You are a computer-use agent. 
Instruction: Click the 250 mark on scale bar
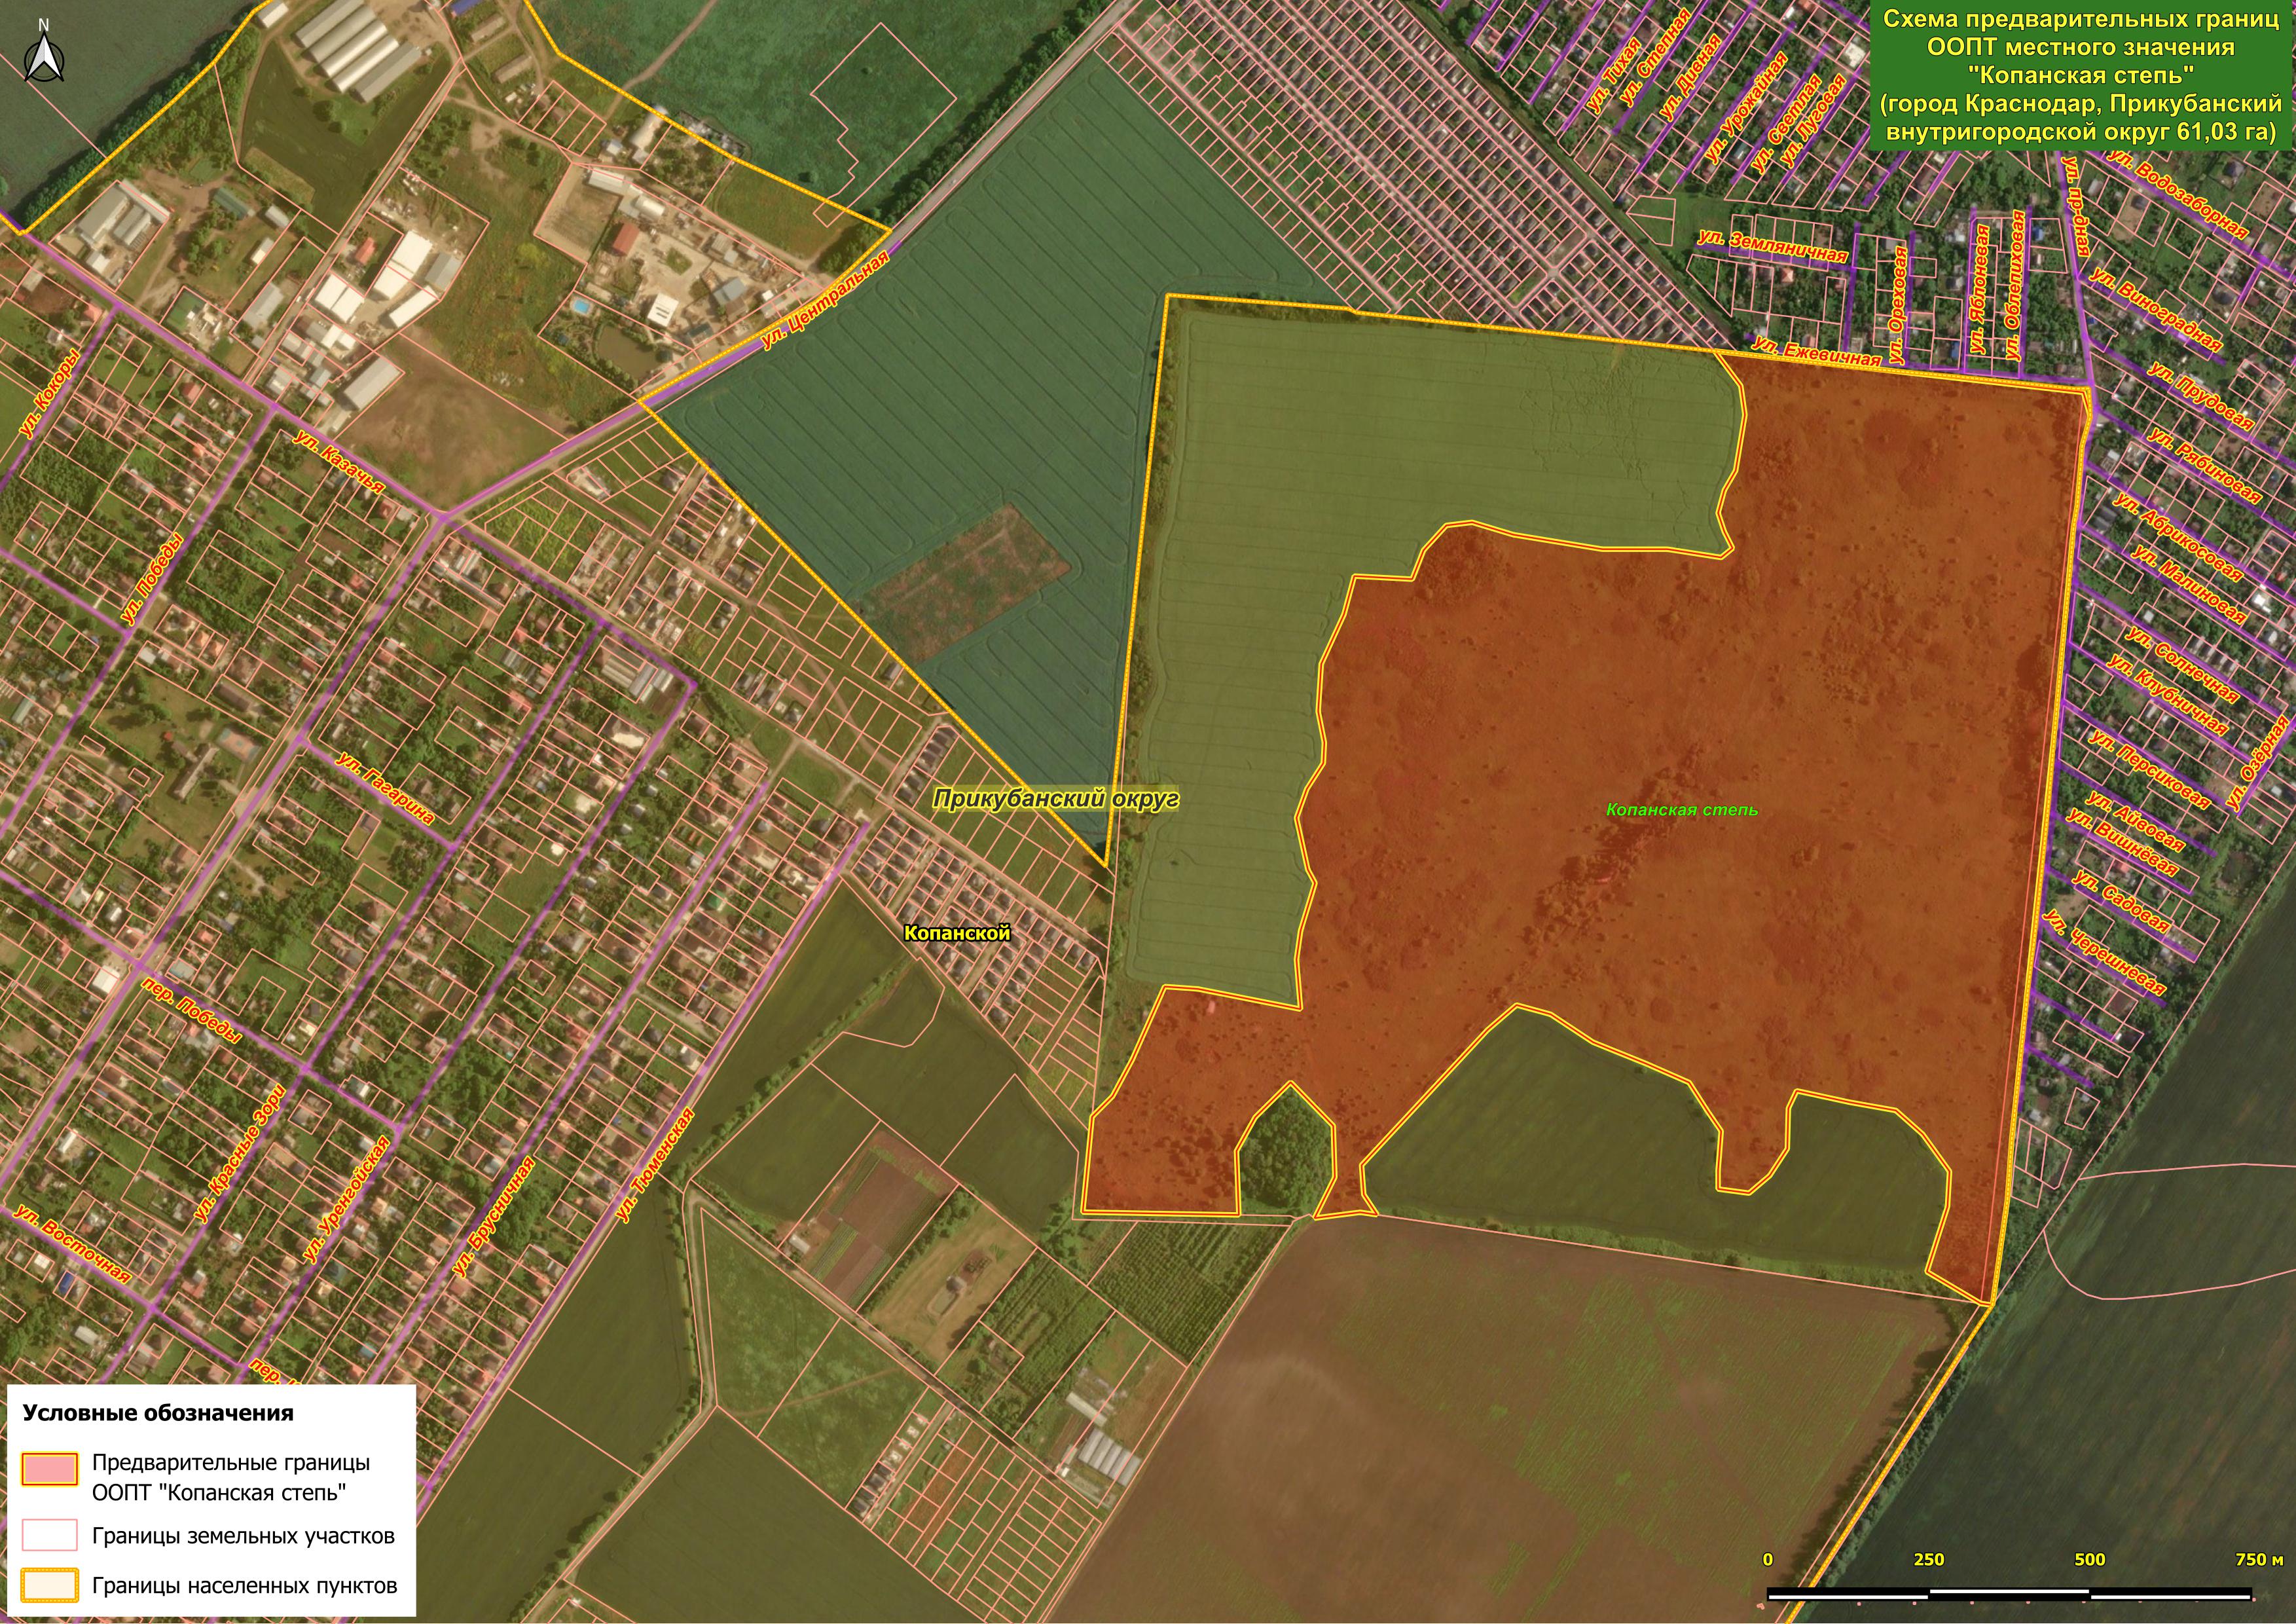click(x=1928, y=1559)
